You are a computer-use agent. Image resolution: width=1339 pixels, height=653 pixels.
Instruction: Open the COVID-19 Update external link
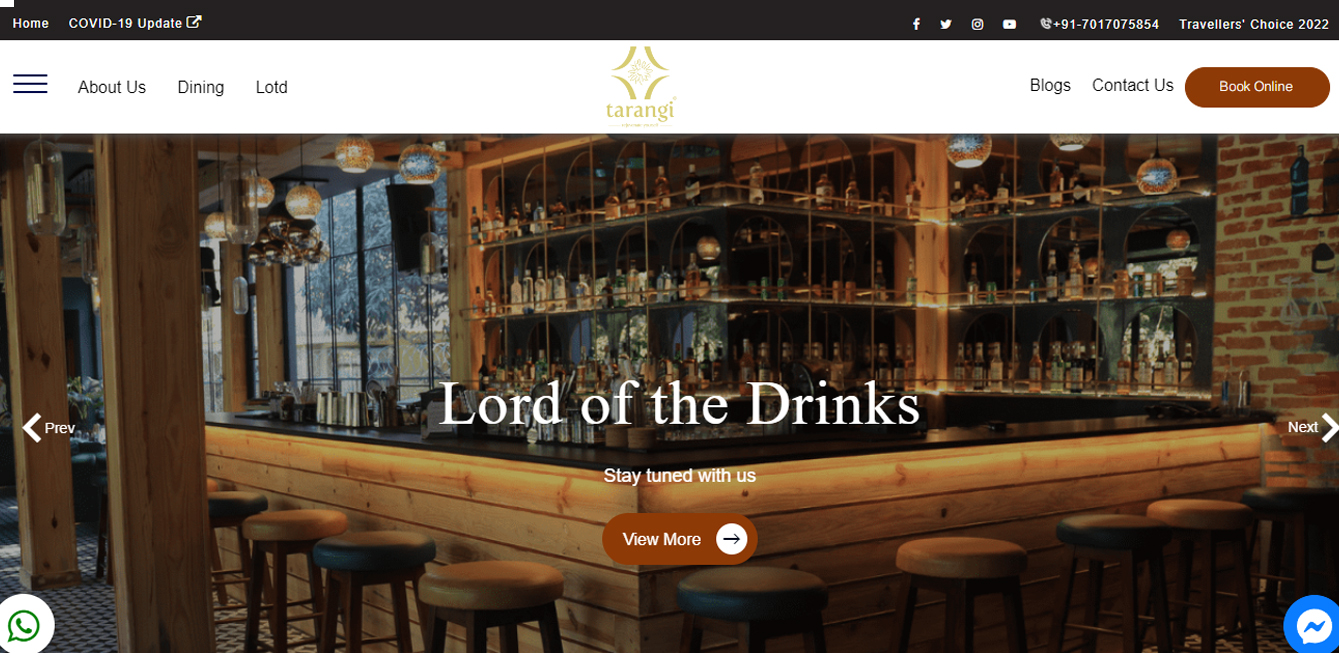135,23
